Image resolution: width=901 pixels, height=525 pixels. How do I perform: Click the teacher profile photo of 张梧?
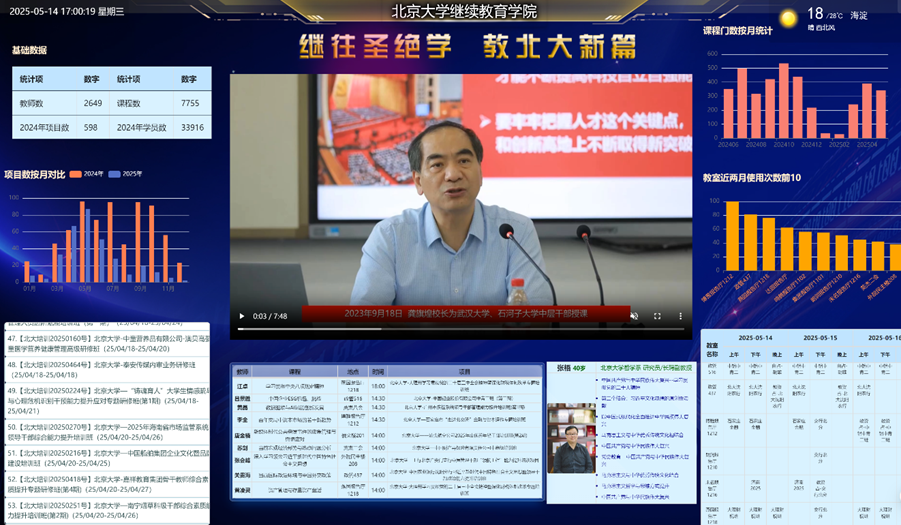572,438
